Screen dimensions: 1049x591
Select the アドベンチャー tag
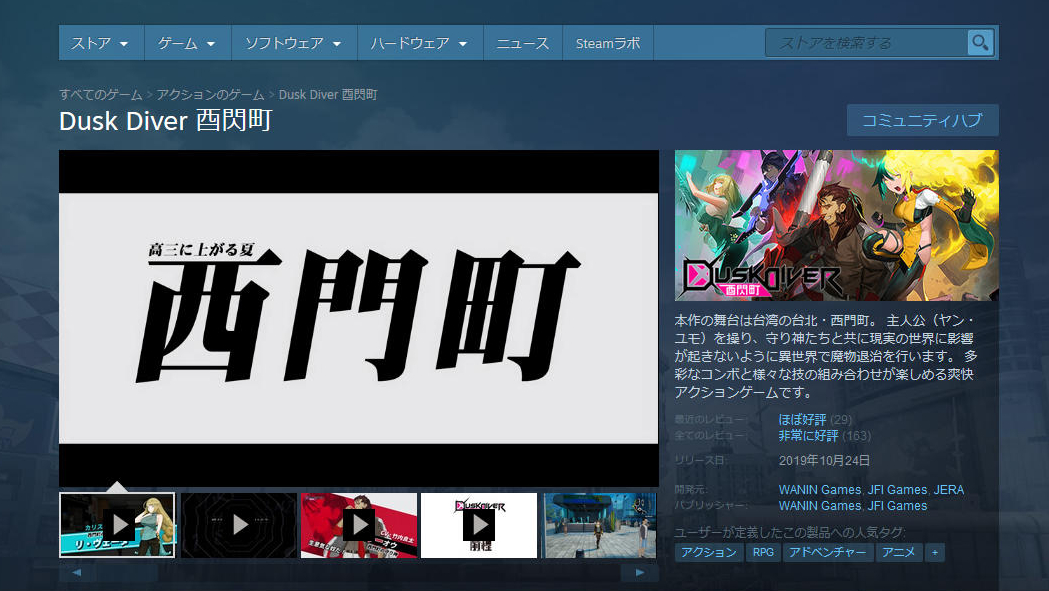(827, 552)
